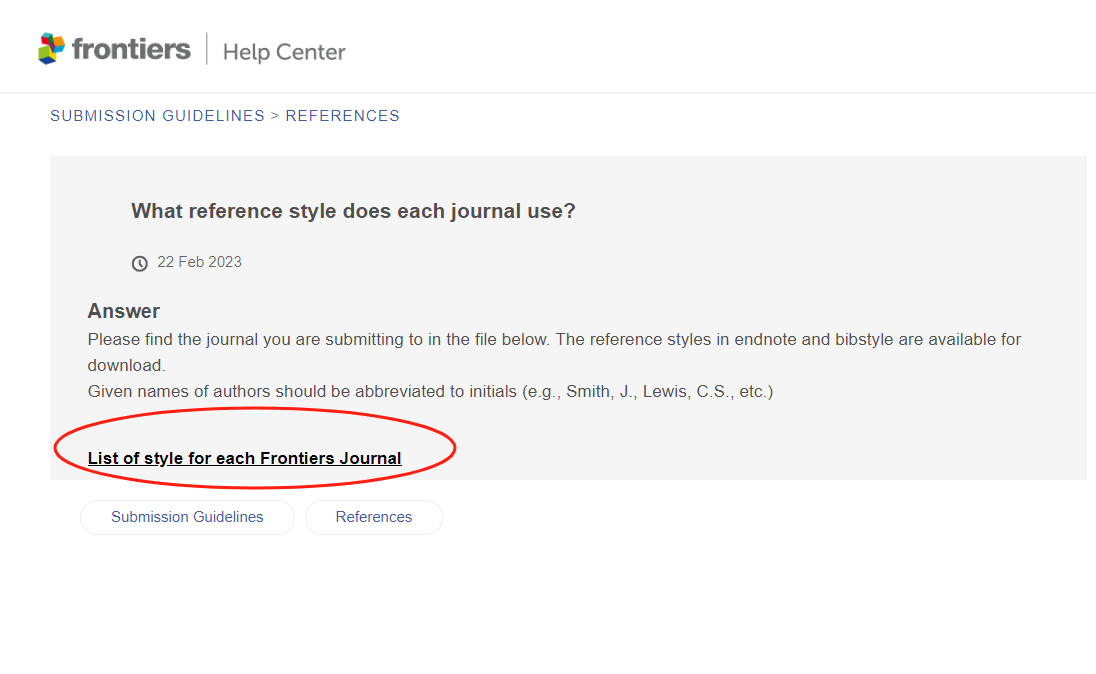This screenshot has height=674, width=1096.
Task: Click the clock icon beside the date
Action: click(x=140, y=264)
